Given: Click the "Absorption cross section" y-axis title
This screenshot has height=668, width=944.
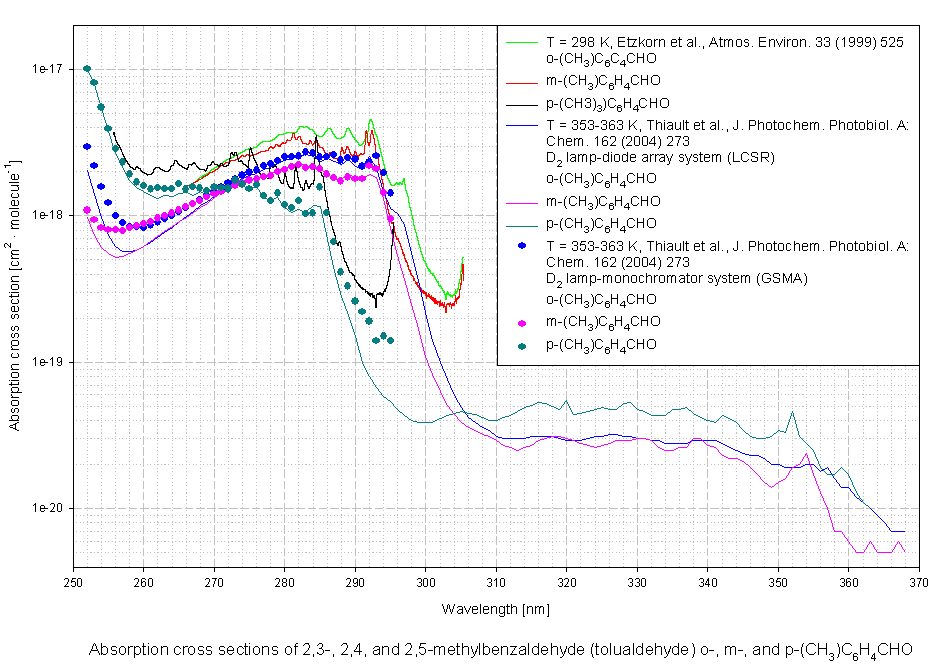Looking at the screenshot, I should click(15, 293).
